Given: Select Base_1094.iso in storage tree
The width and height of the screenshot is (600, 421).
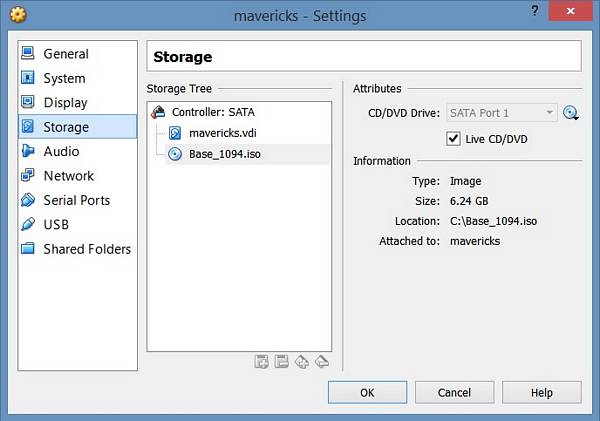Looking at the screenshot, I should tap(225, 154).
